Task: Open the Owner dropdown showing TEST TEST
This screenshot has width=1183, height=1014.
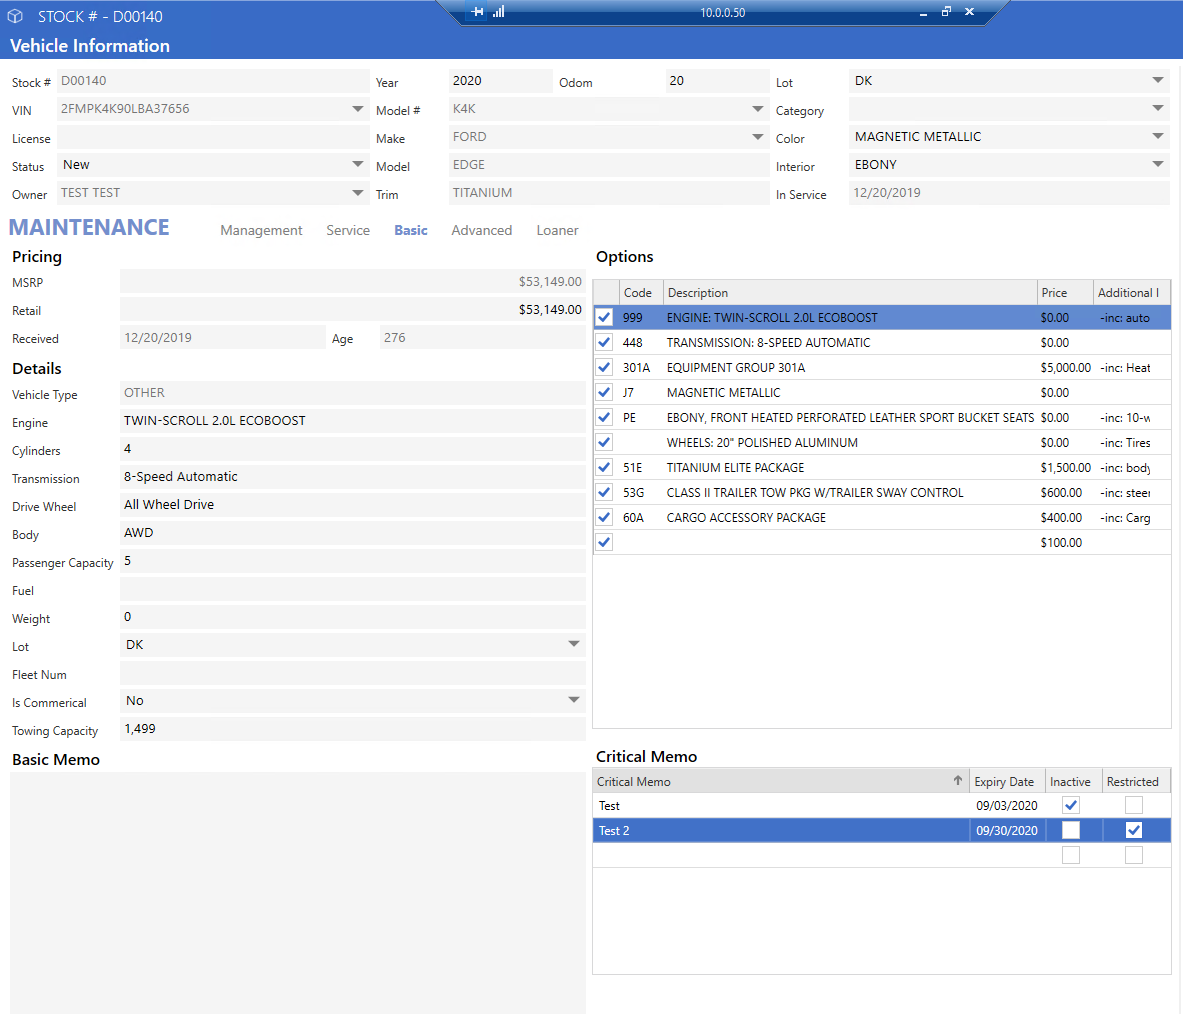Action: 358,192
